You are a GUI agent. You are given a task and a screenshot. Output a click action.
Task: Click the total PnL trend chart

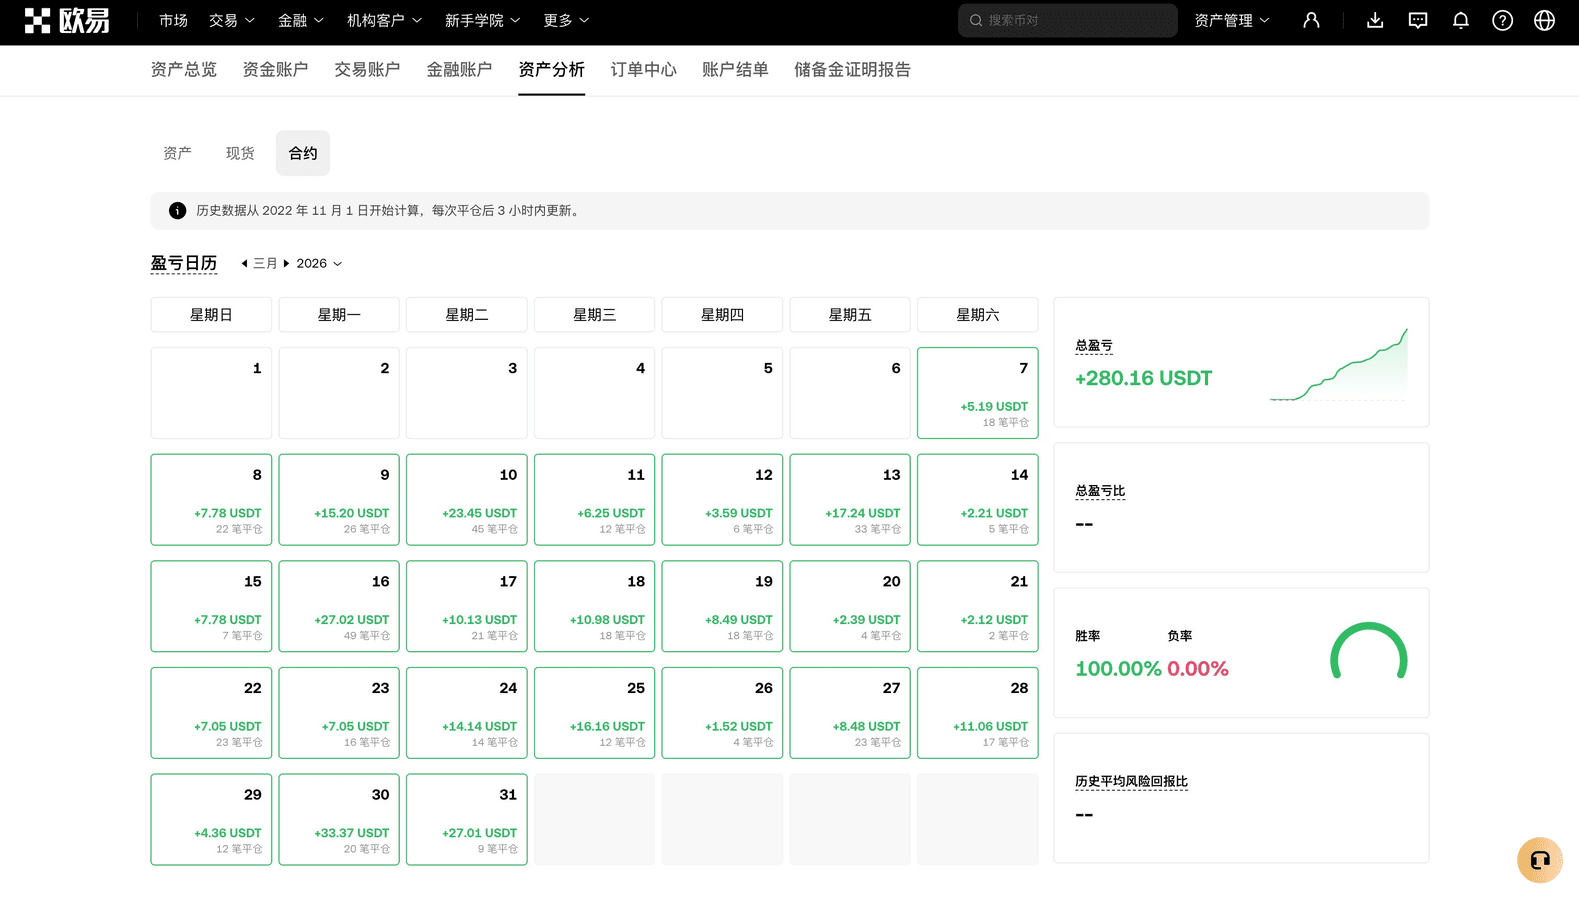click(1338, 365)
